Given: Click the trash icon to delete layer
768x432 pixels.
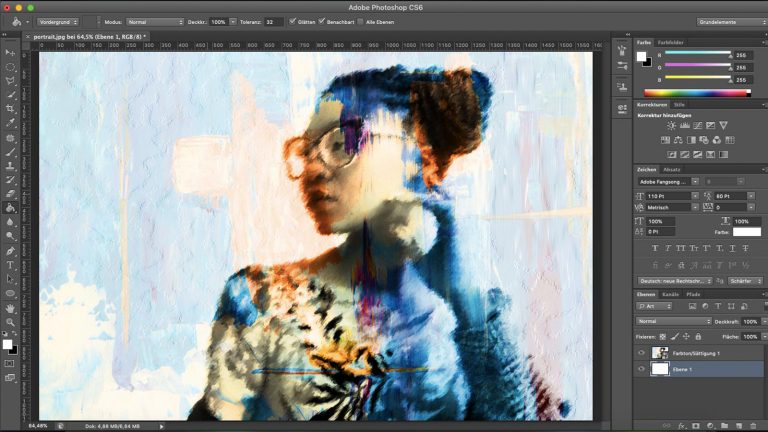Looking at the screenshot, I should [753, 425].
